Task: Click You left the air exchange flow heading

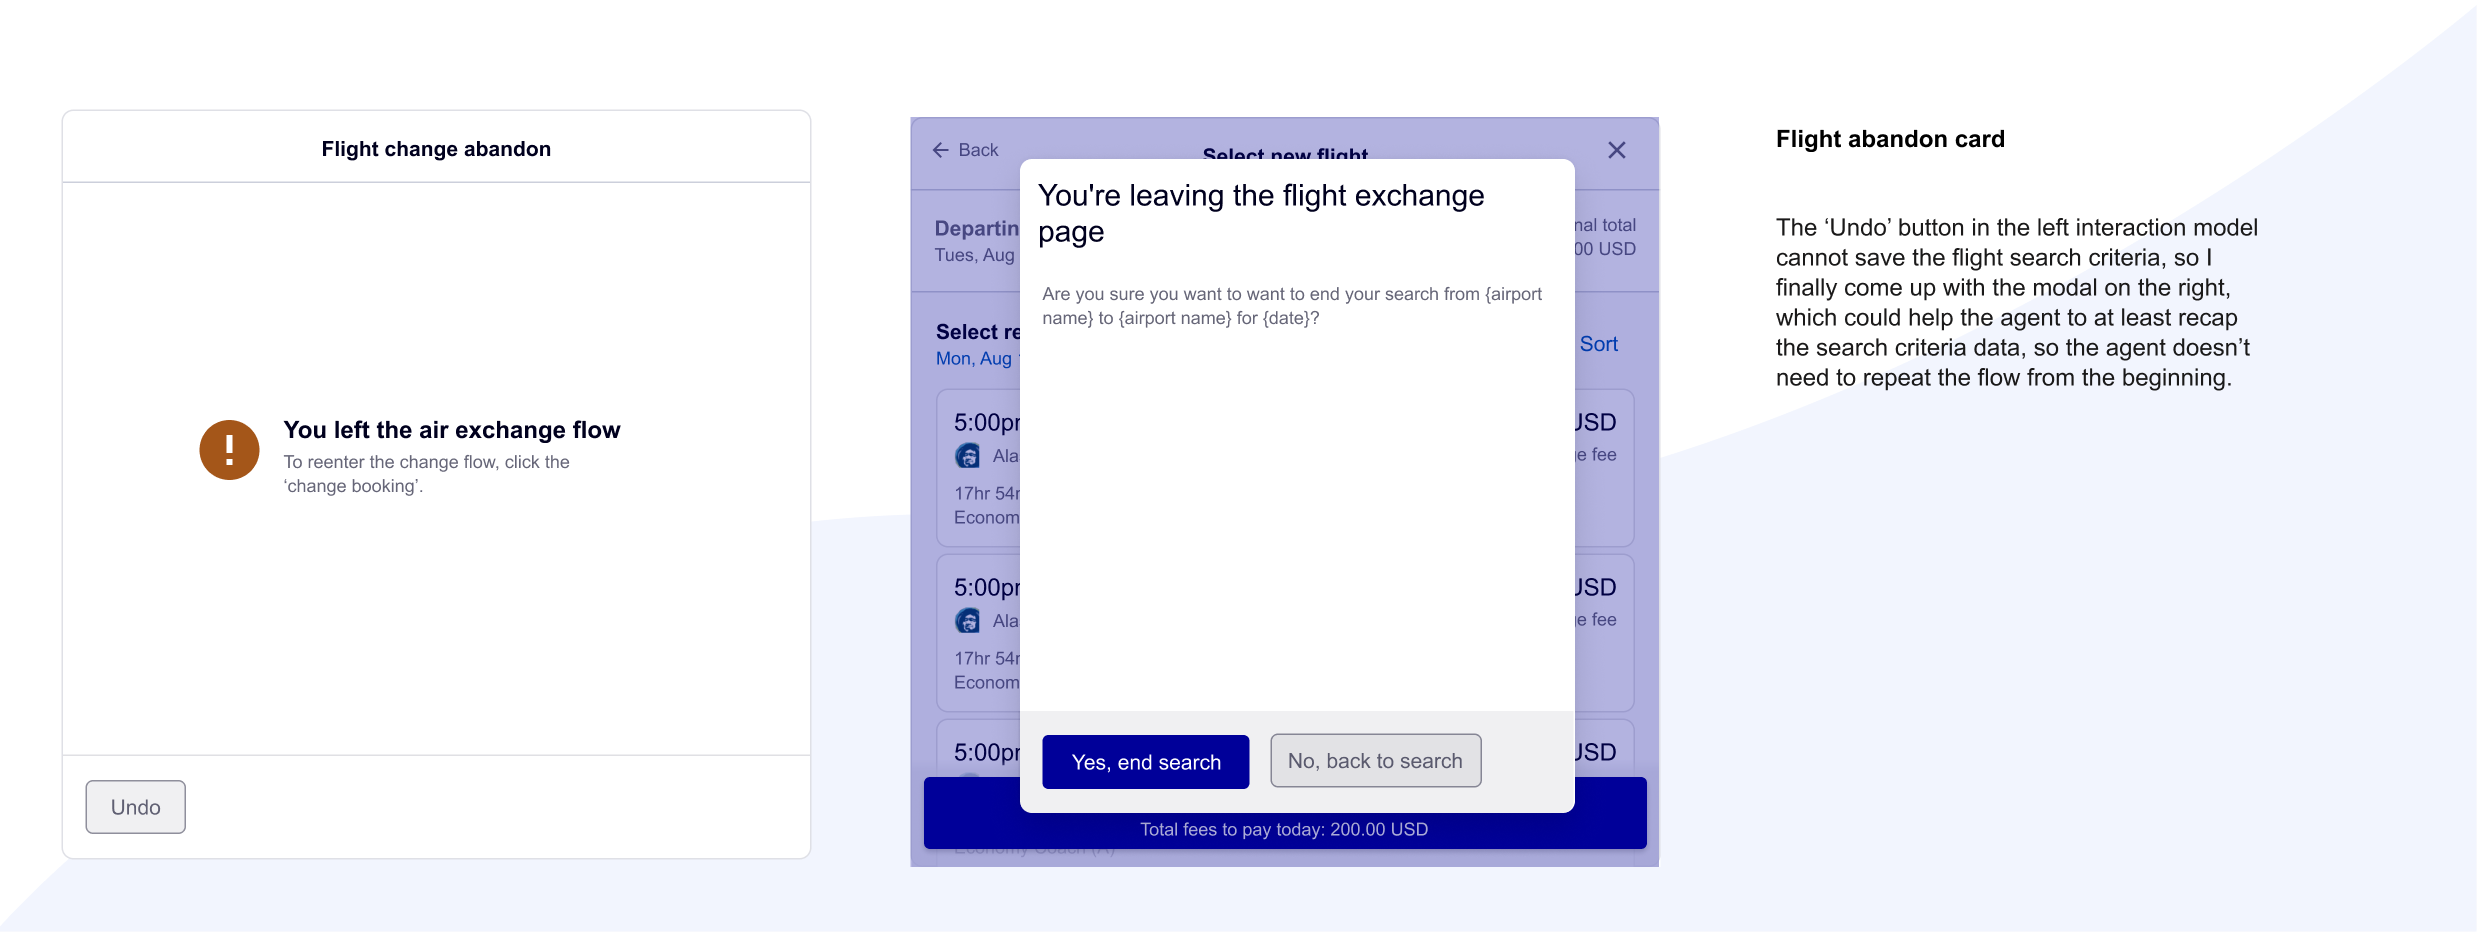Action: (452, 430)
